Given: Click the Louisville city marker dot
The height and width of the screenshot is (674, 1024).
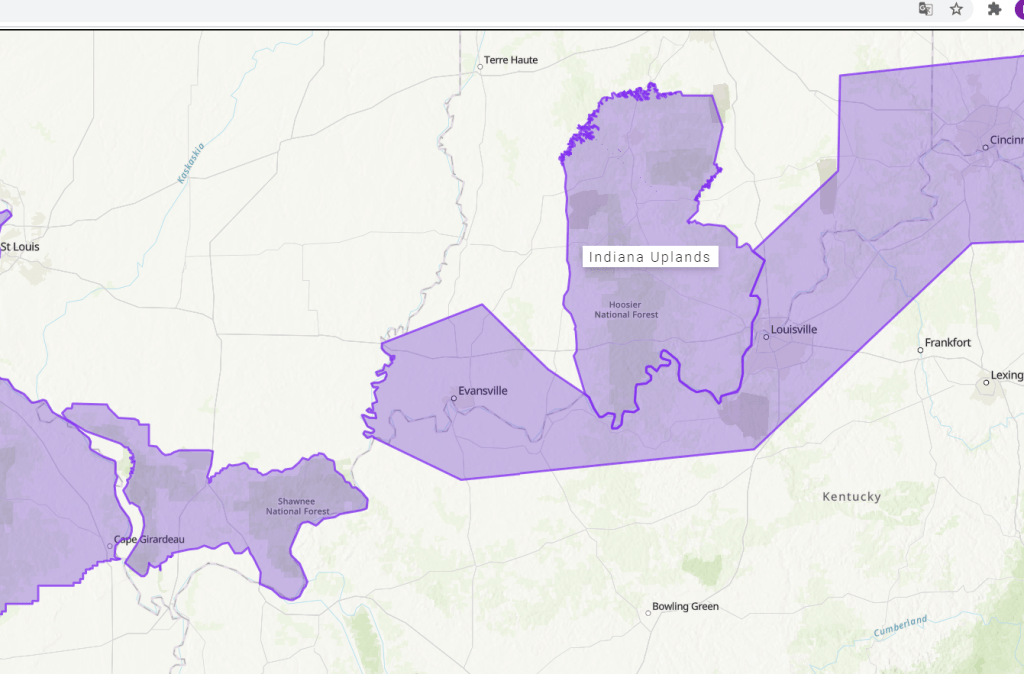Looking at the screenshot, I should point(766,337).
